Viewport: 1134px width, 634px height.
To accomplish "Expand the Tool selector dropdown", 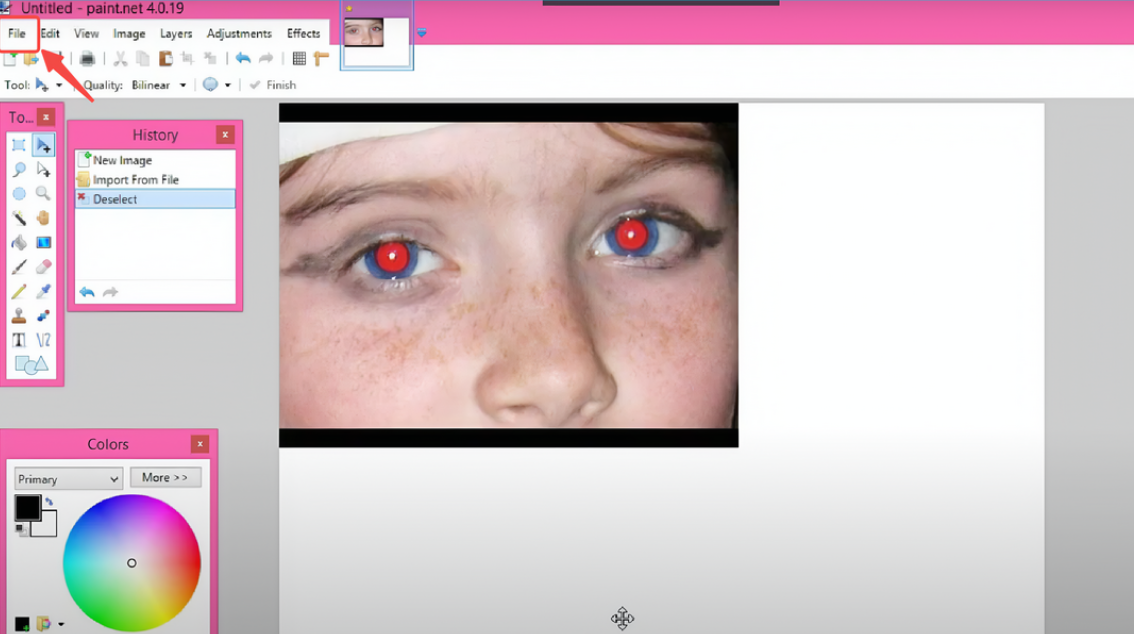I will tap(60, 85).
